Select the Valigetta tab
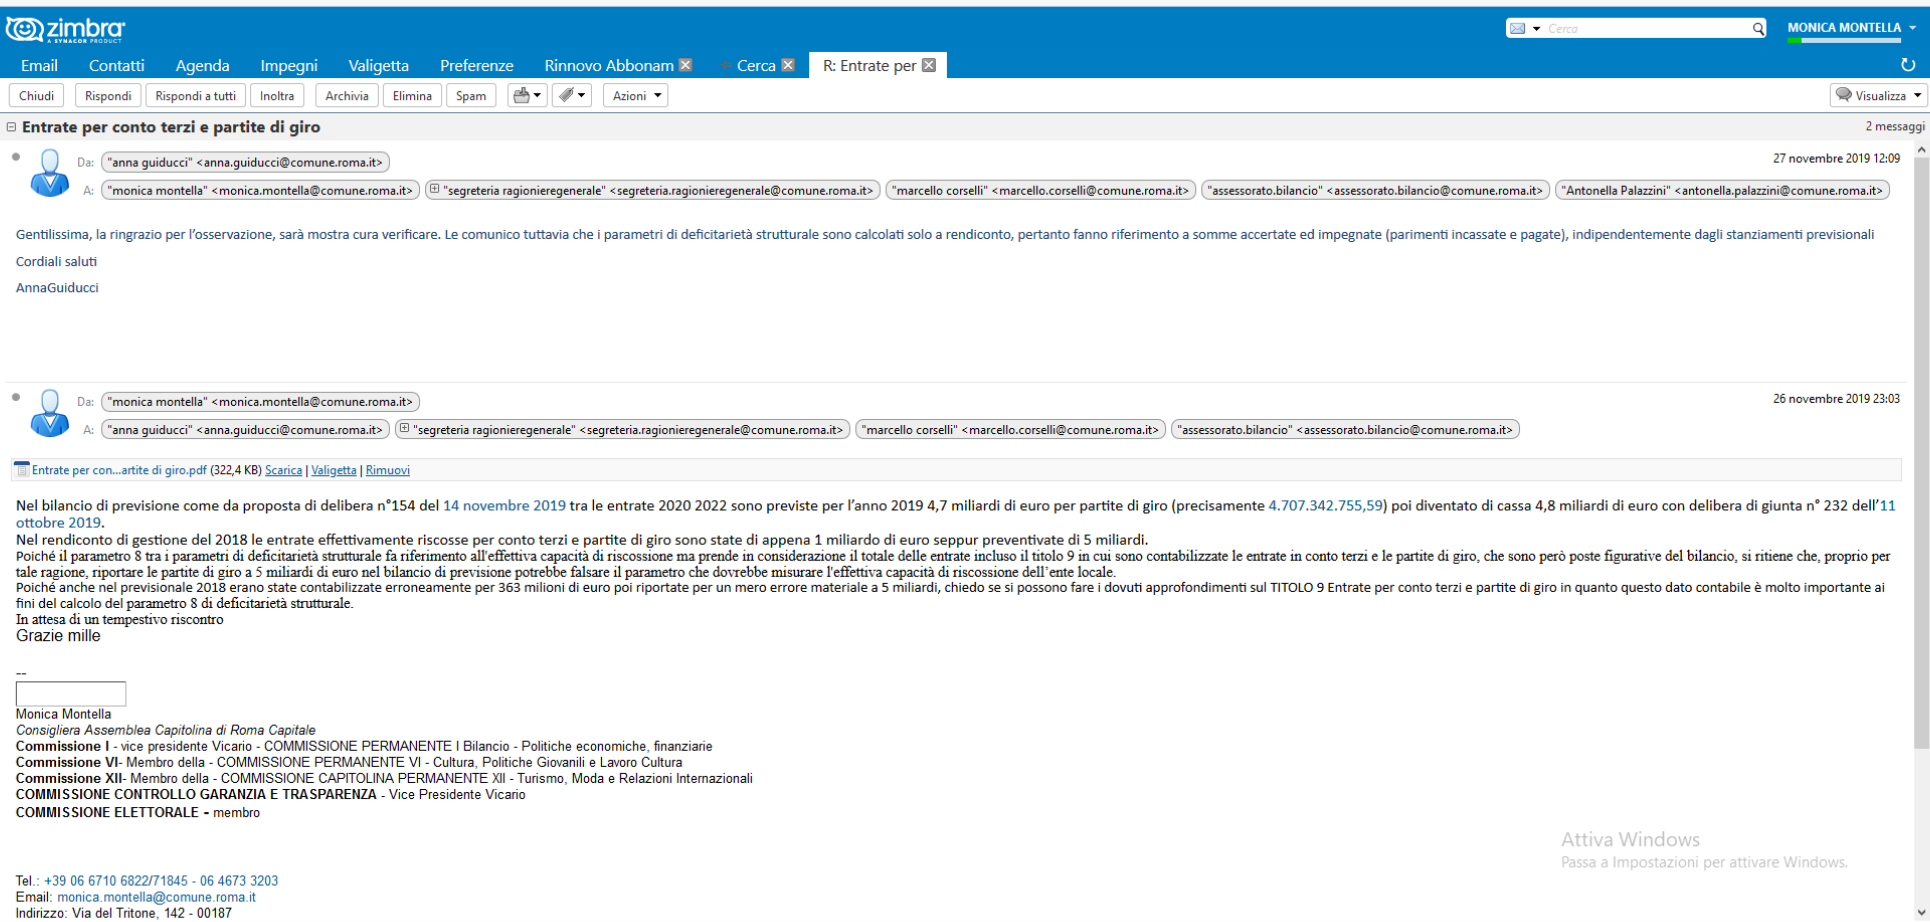Viewport: 1930px width, 922px height. click(x=379, y=65)
